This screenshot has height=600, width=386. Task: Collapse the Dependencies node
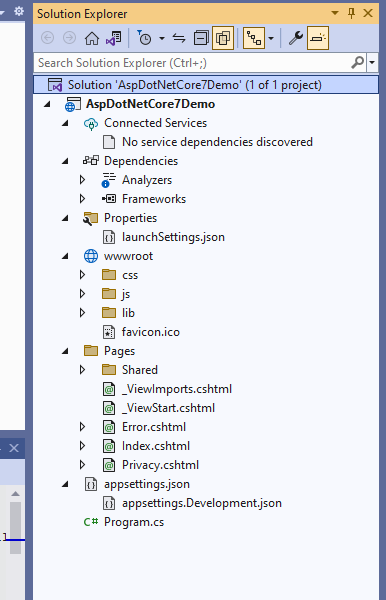65,161
